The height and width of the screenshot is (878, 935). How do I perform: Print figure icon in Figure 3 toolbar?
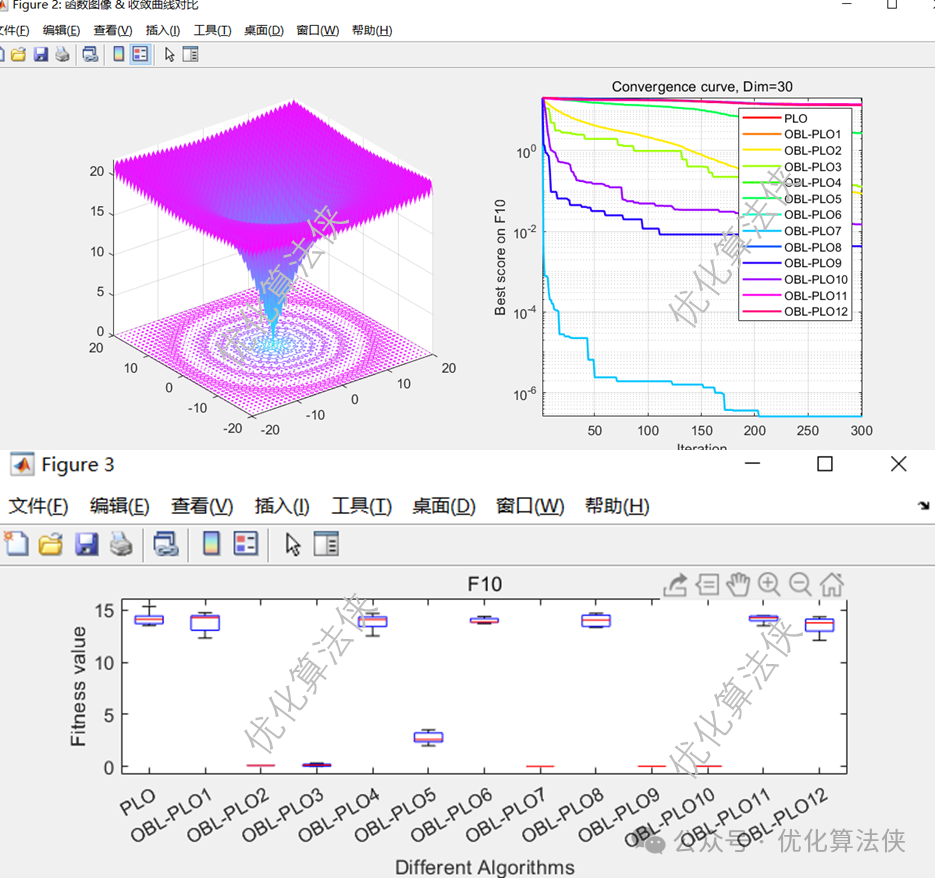tap(121, 544)
